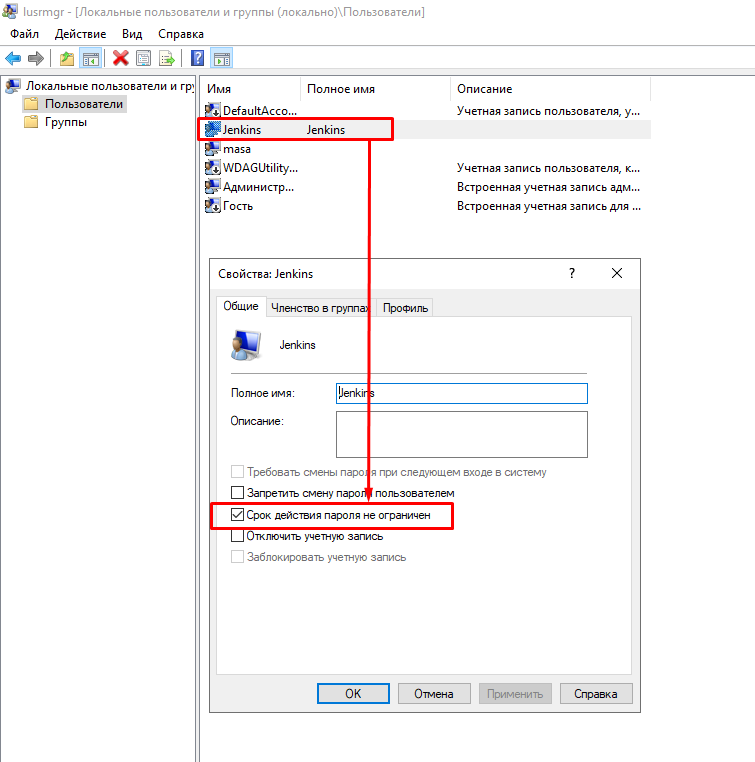The height and width of the screenshot is (762, 755).
Task: Select the masa user account
Action: [x=237, y=149]
